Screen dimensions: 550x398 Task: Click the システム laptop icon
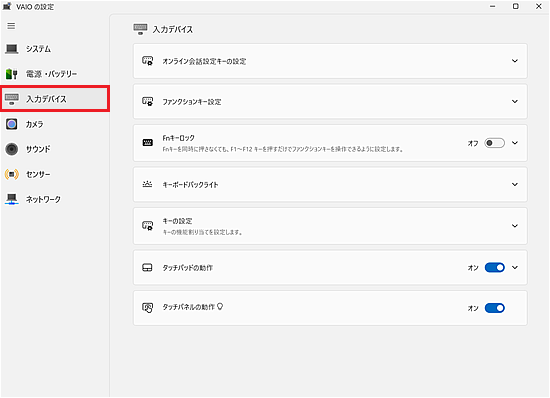point(12,49)
